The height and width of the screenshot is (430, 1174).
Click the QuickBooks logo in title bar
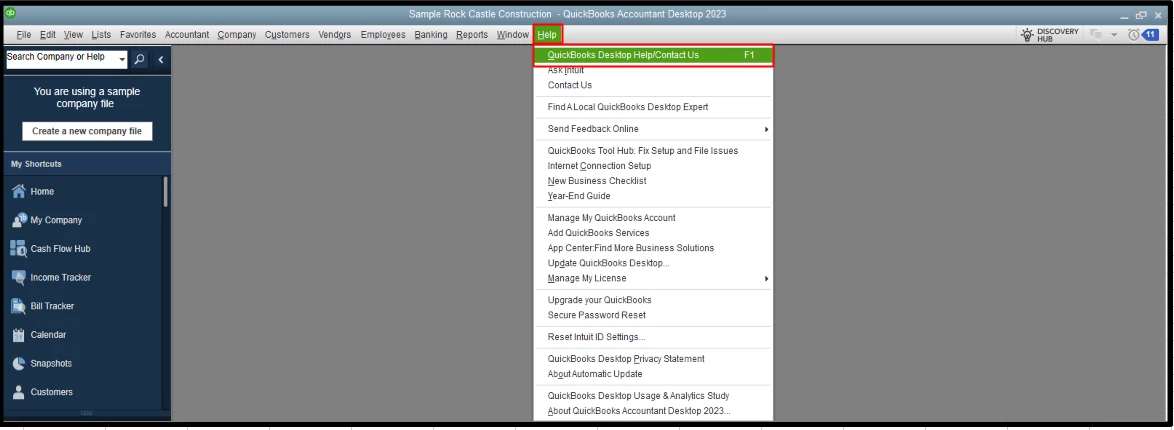click(x=11, y=13)
